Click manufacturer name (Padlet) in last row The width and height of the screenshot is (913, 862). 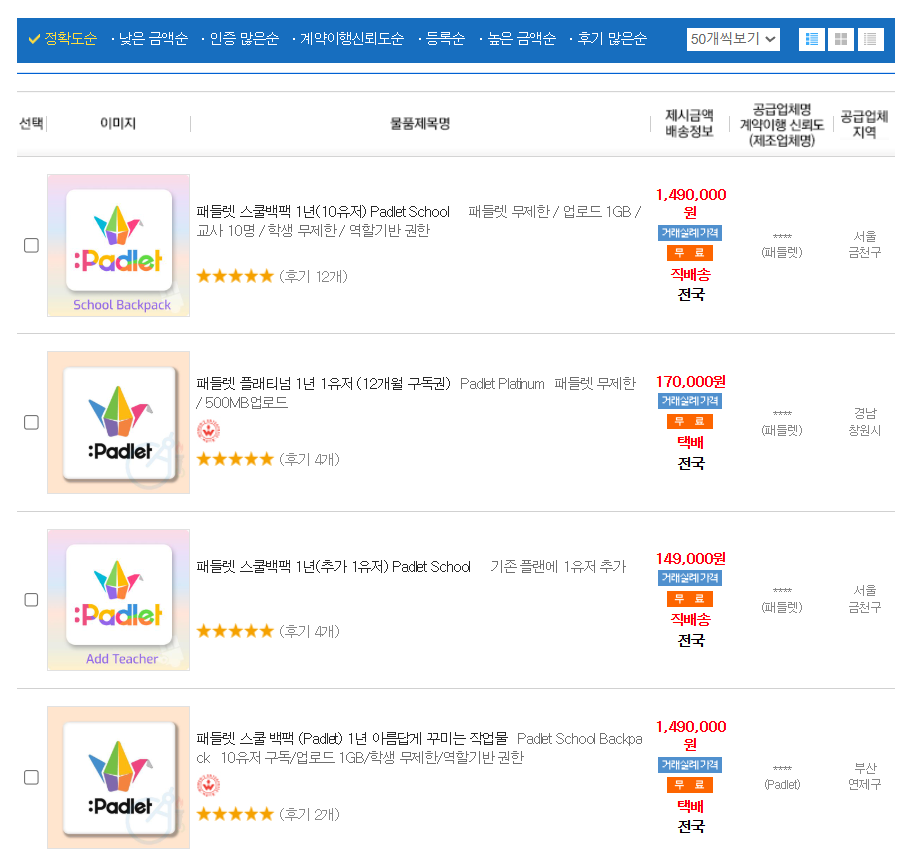point(782,785)
